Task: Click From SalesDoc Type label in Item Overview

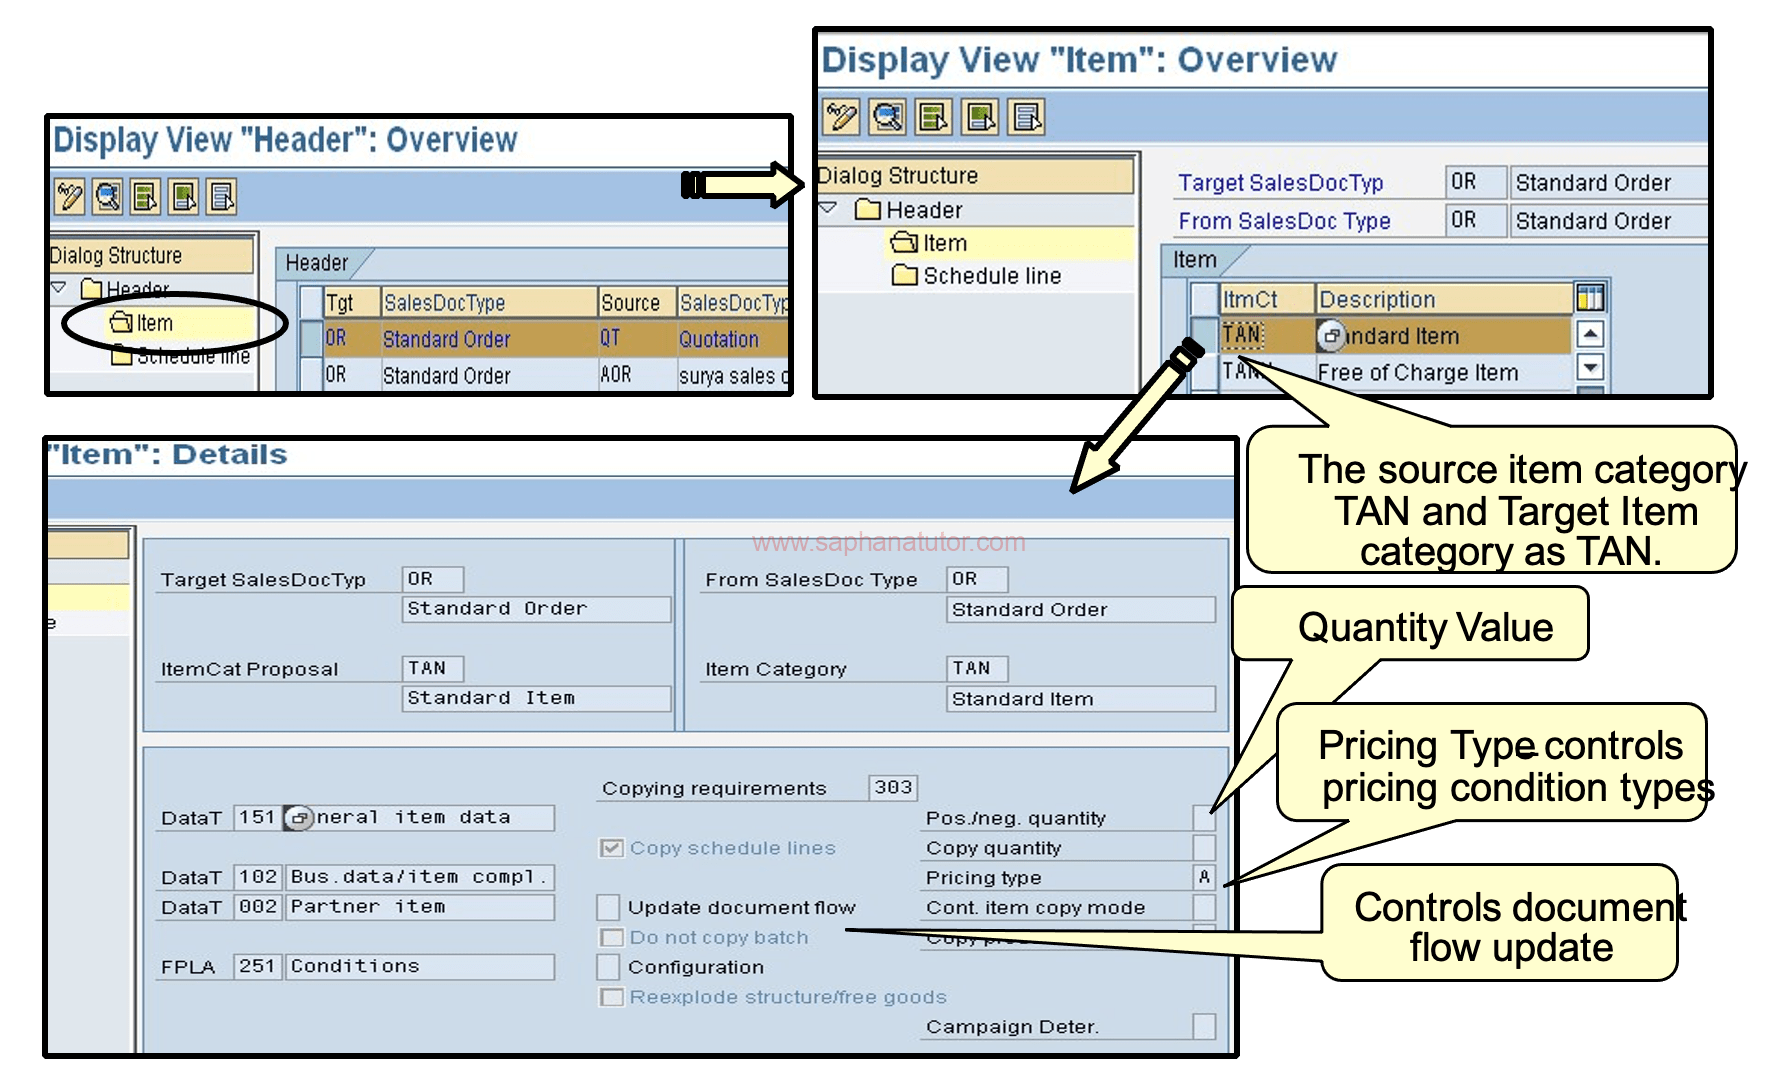Action: [x=1284, y=221]
